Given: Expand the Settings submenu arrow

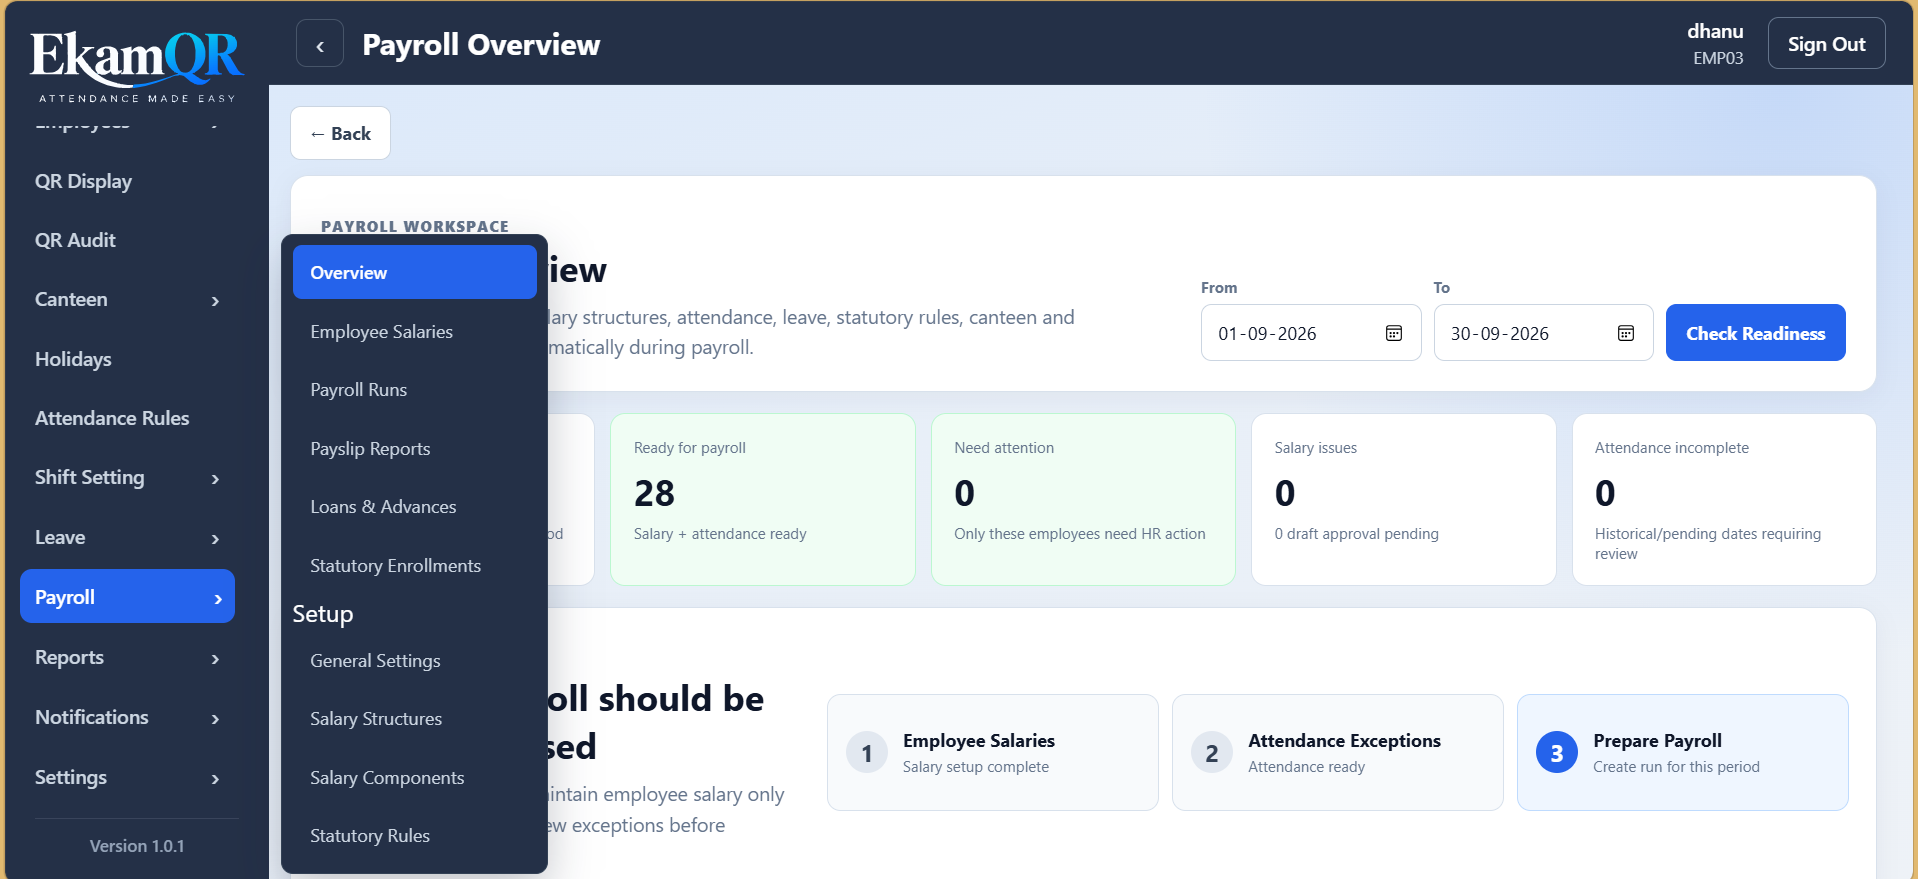Looking at the screenshot, I should pos(215,778).
